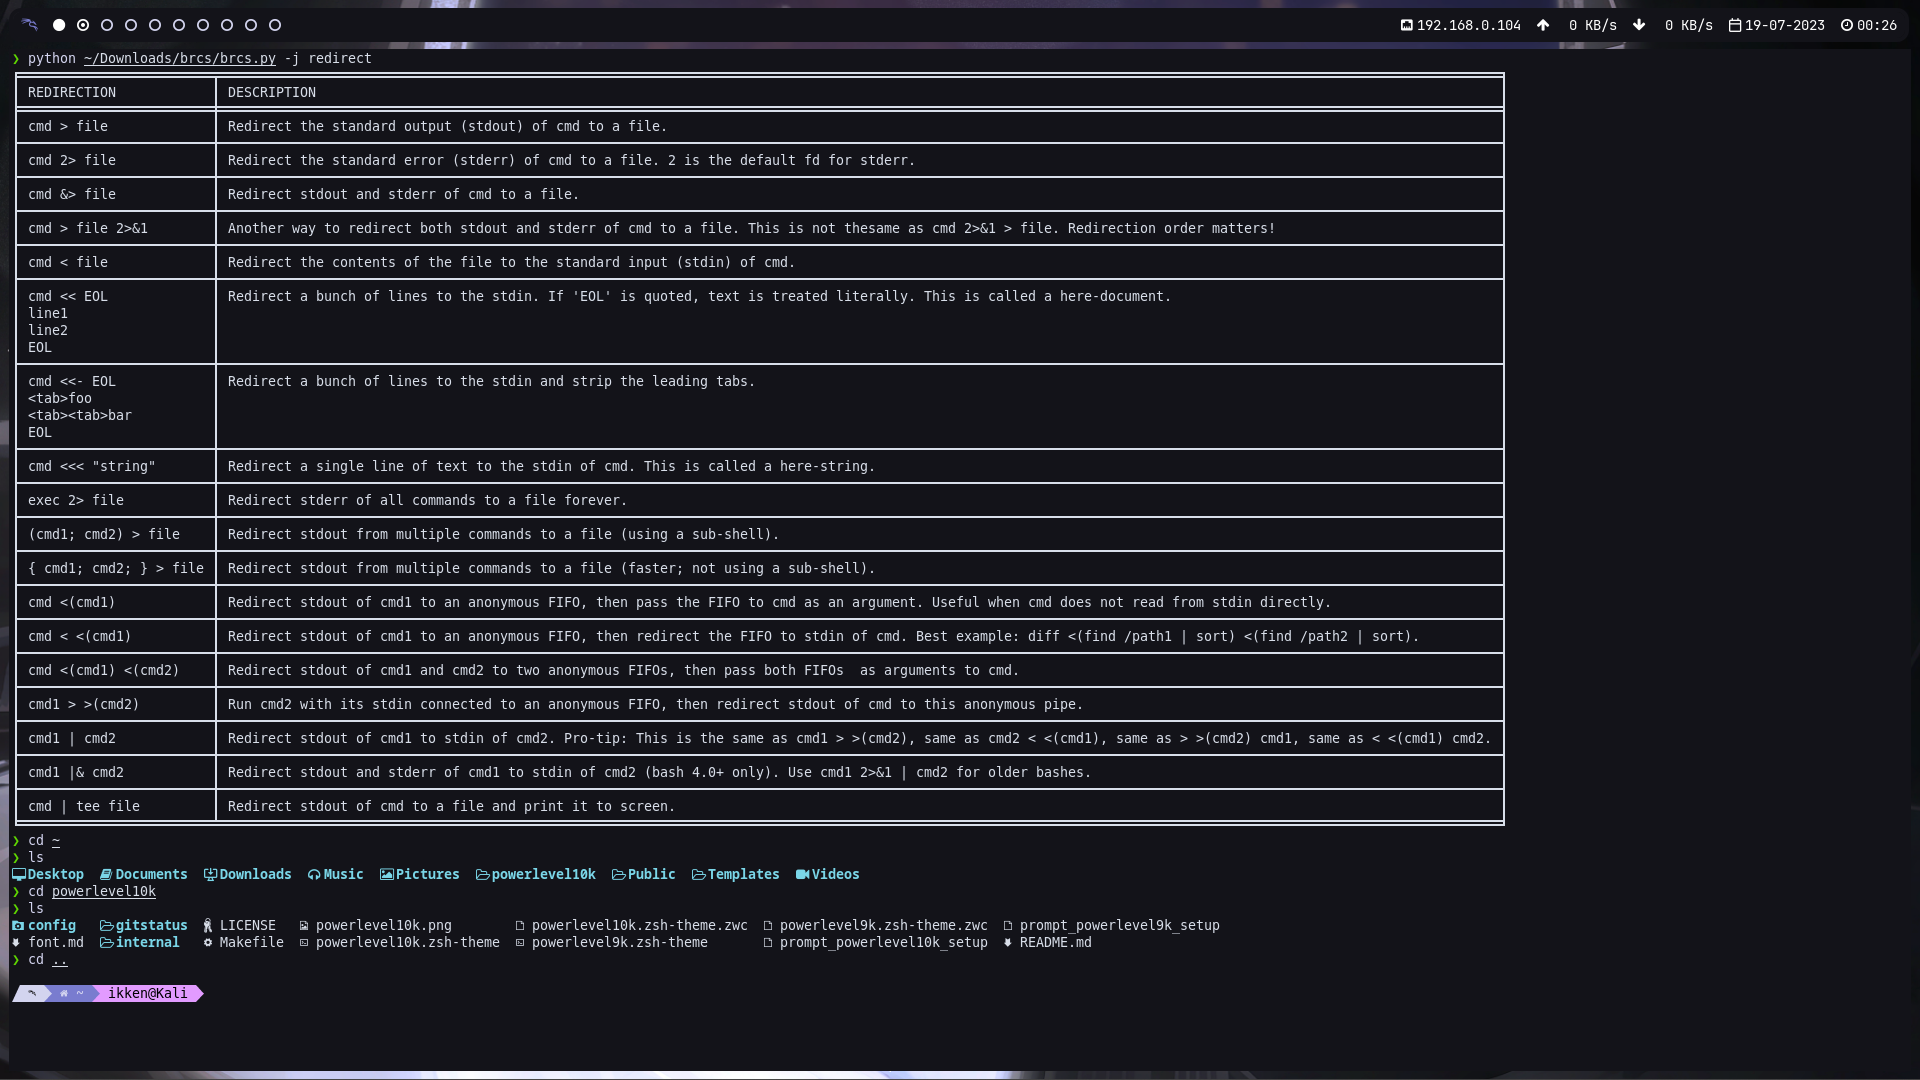Switch to the first filled workspace dot

click(x=59, y=25)
